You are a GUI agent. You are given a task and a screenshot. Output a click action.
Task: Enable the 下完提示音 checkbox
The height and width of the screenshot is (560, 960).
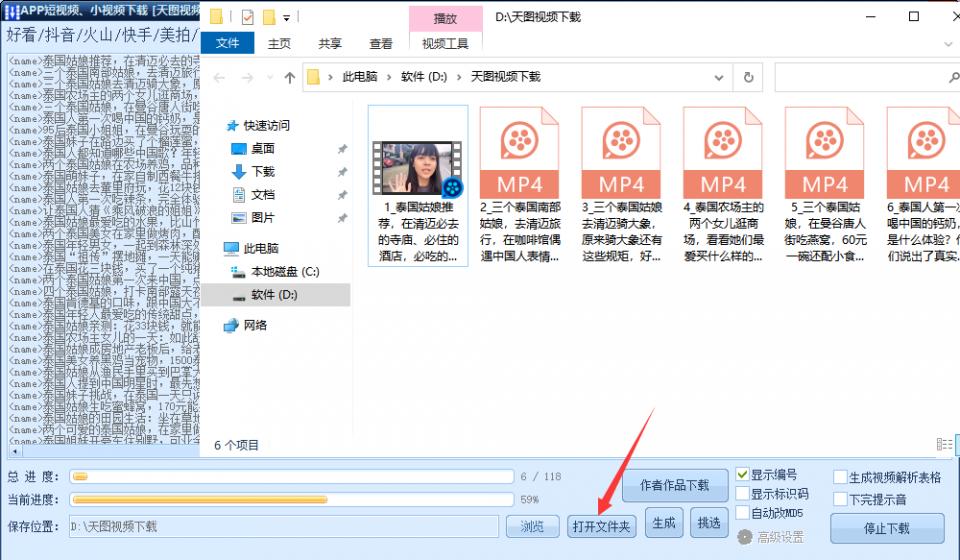[841, 499]
